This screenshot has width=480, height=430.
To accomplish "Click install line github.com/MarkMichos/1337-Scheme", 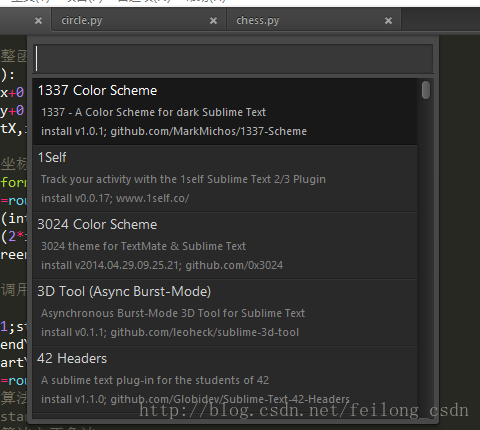I will pyautogui.click(x=174, y=131).
